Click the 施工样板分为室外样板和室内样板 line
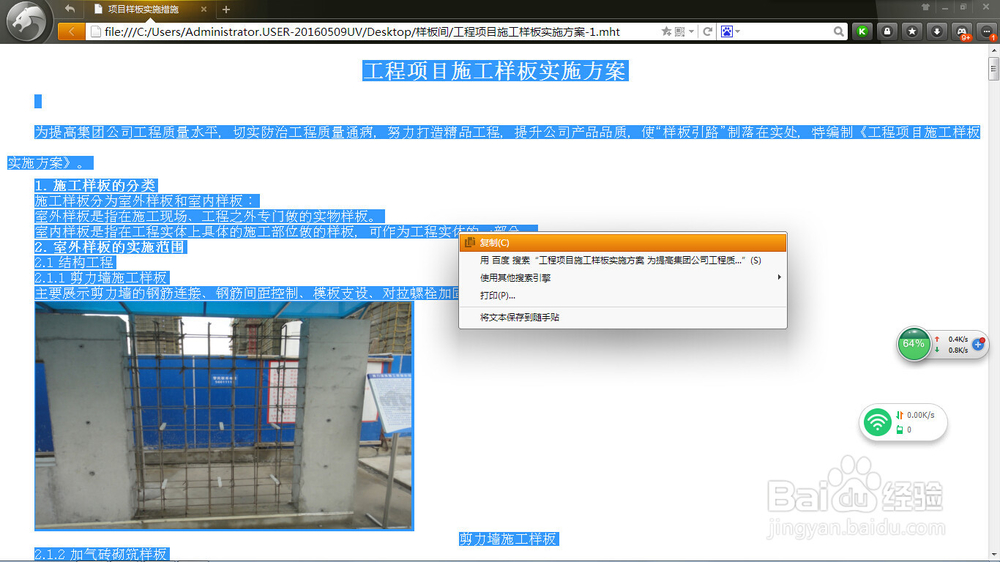 point(147,201)
